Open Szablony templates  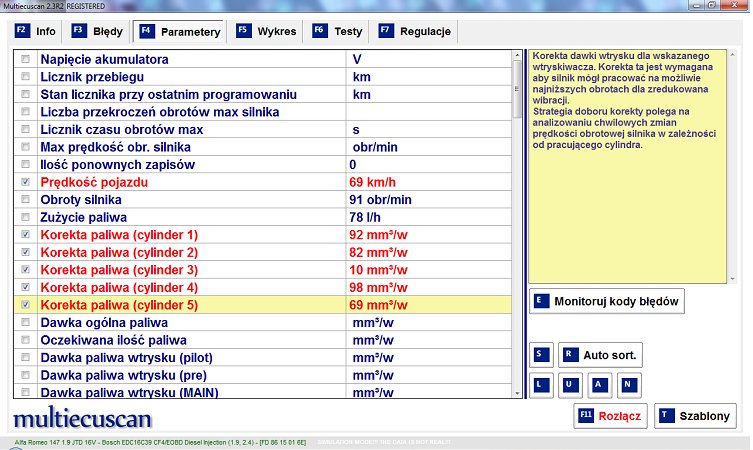coord(695,416)
